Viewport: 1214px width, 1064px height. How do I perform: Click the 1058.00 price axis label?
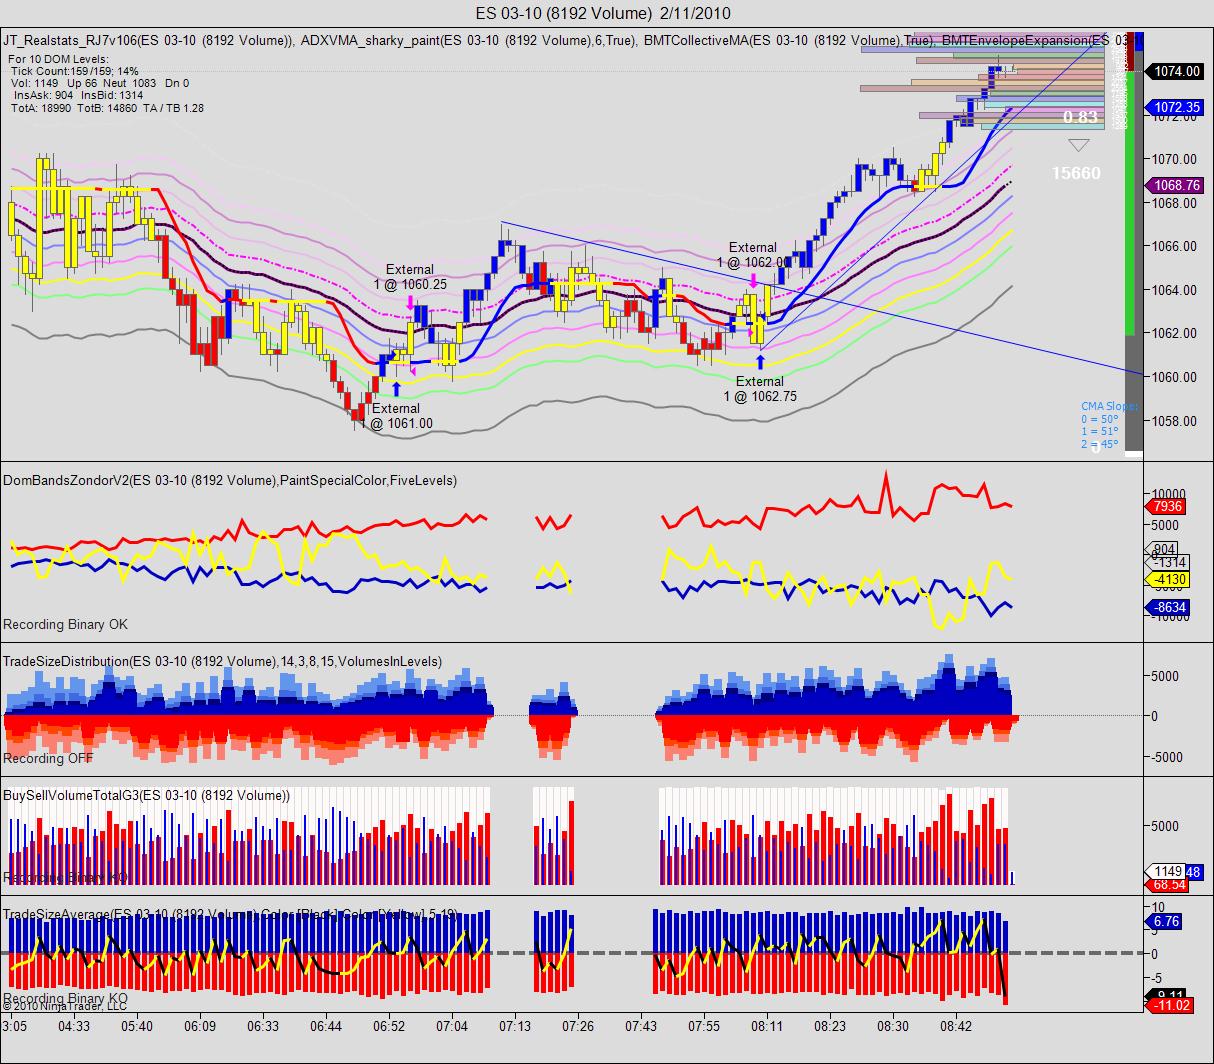1174,421
